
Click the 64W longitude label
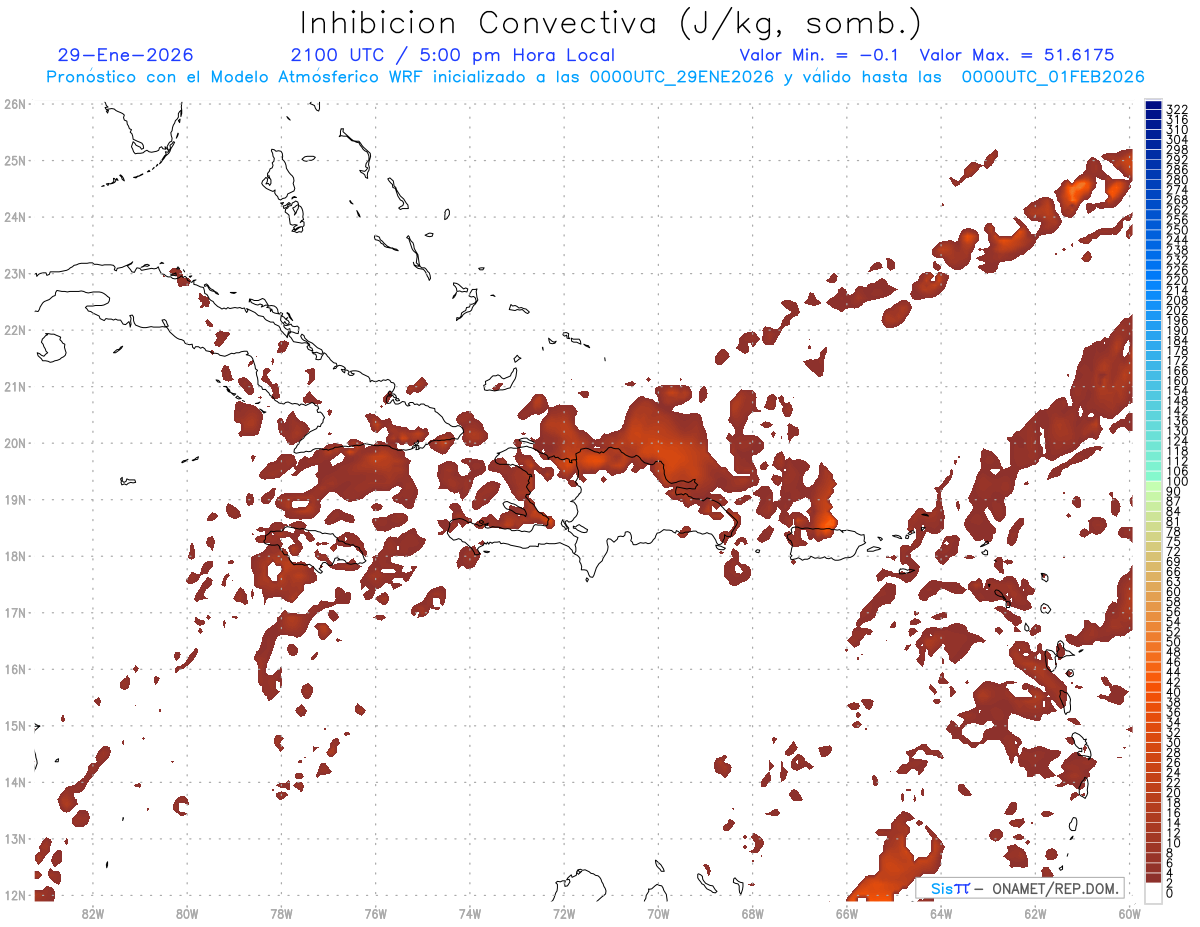click(x=941, y=913)
